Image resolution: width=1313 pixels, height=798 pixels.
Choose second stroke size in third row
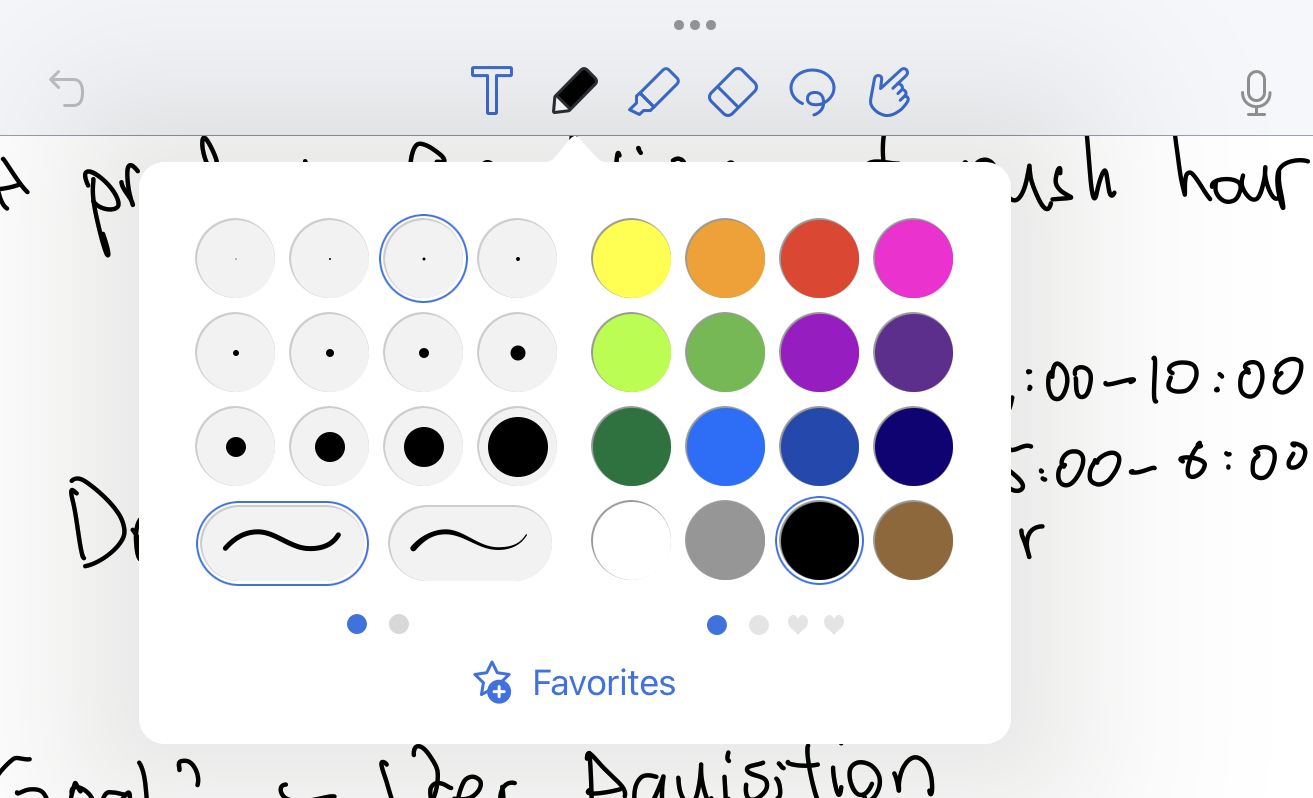coord(329,447)
